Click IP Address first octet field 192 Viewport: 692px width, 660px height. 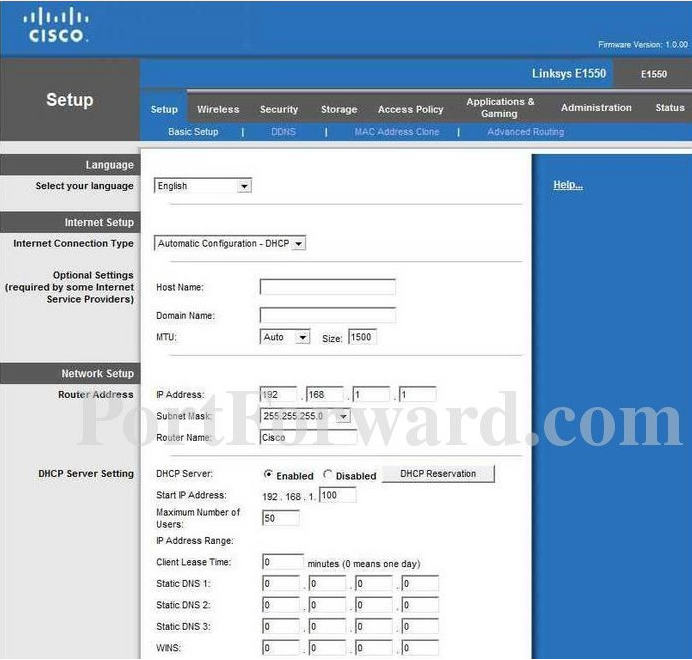point(278,394)
